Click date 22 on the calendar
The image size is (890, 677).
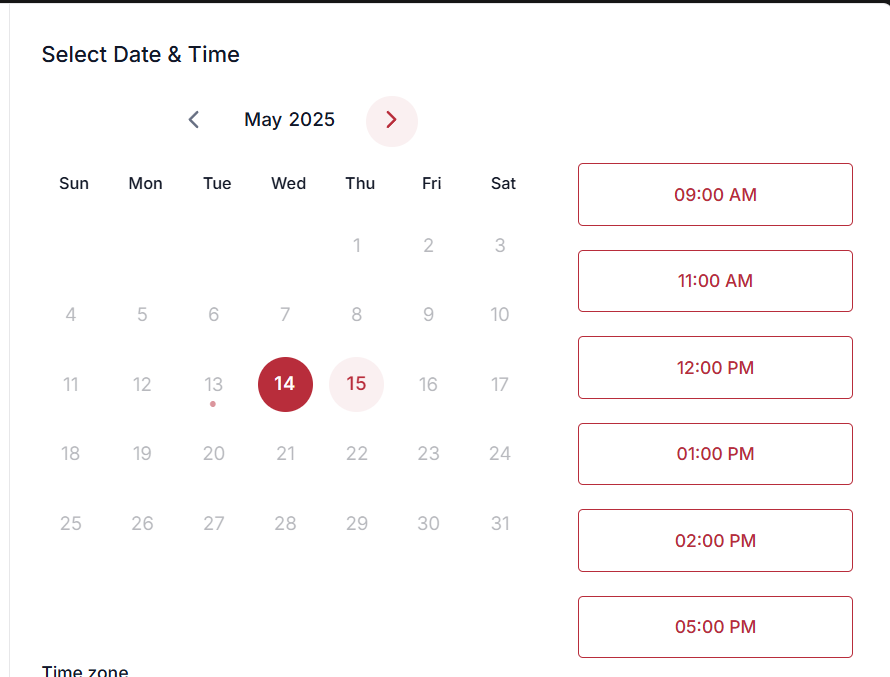click(x=357, y=454)
